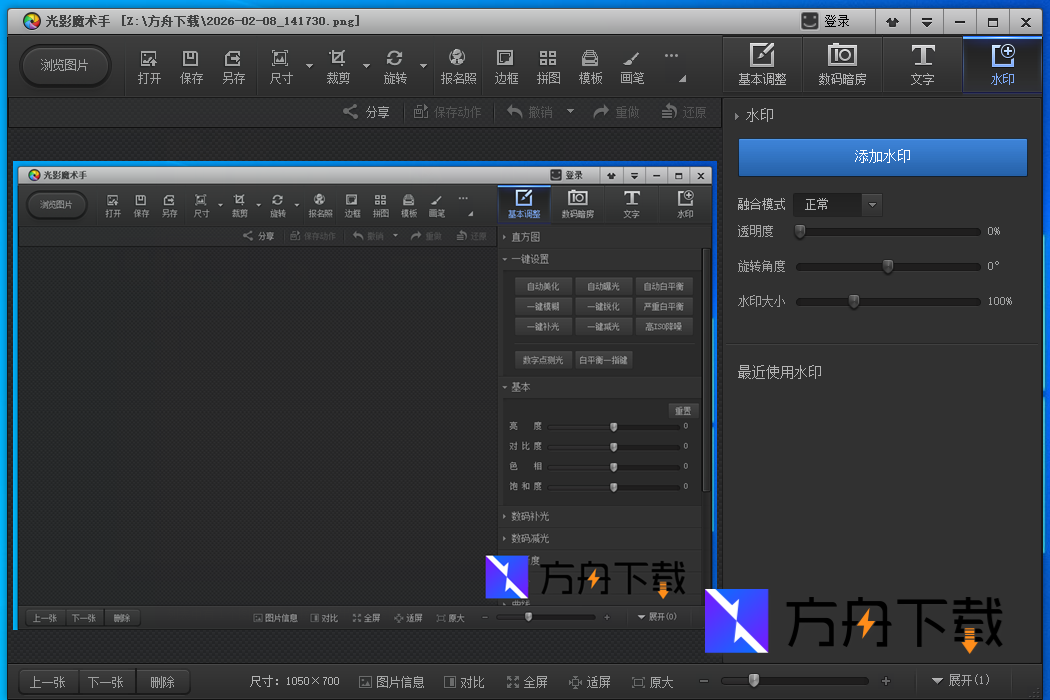This screenshot has height=700, width=1050.
Task: Click the Browse Images (浏览图片) button
Action: 64,65
